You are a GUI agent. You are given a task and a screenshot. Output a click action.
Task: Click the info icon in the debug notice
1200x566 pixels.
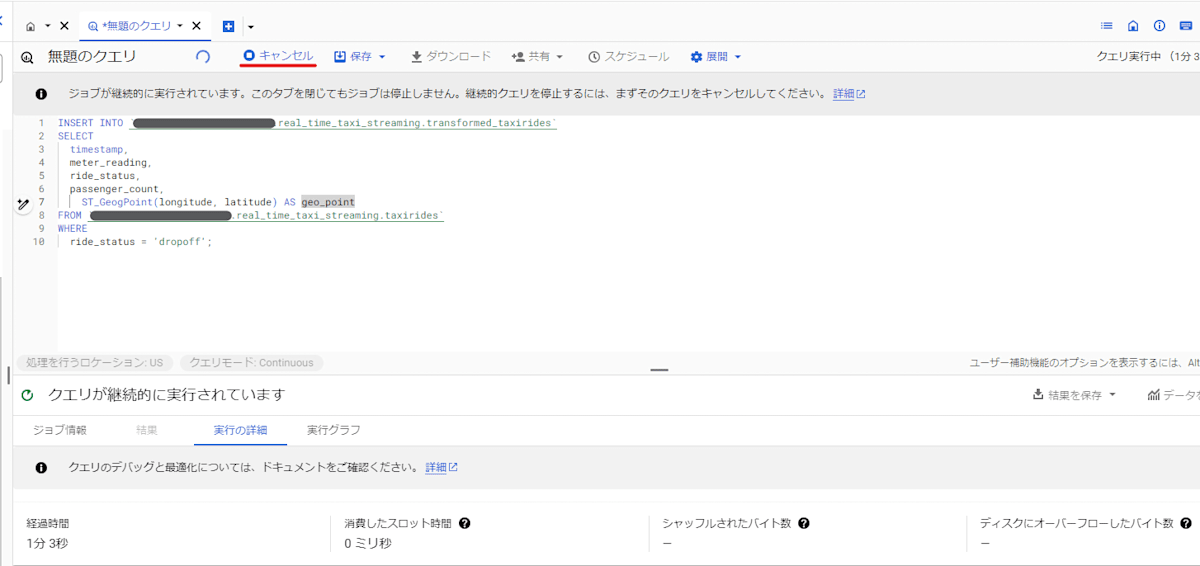(41, 467)
